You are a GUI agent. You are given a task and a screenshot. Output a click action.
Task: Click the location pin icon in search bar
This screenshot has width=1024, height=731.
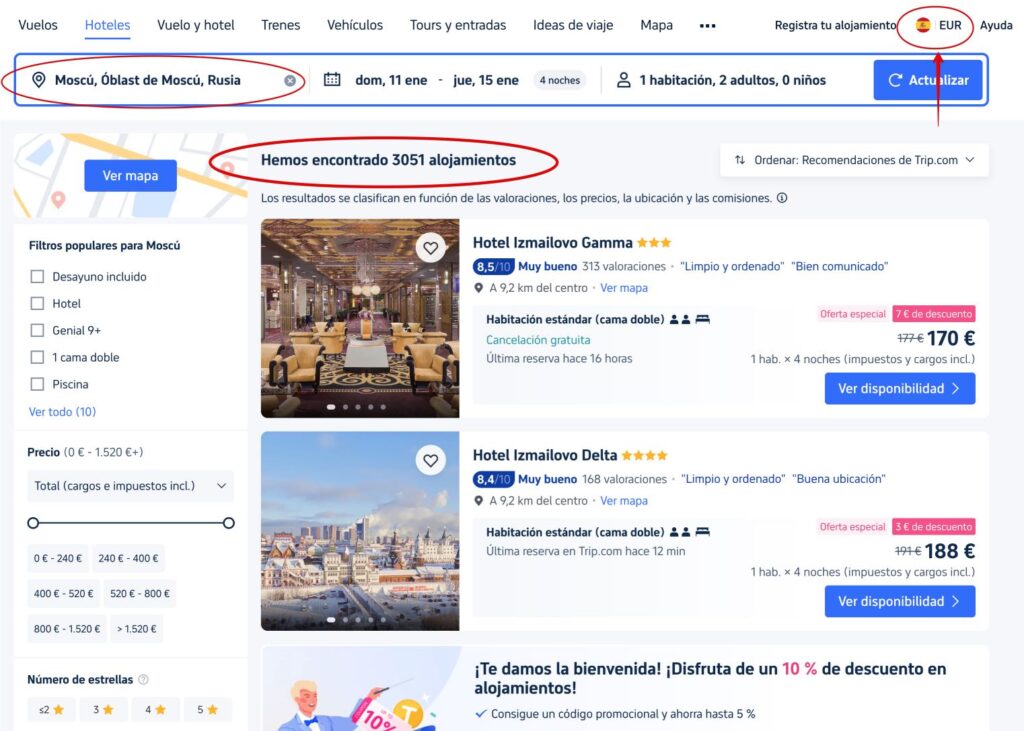tap(38, 80)
